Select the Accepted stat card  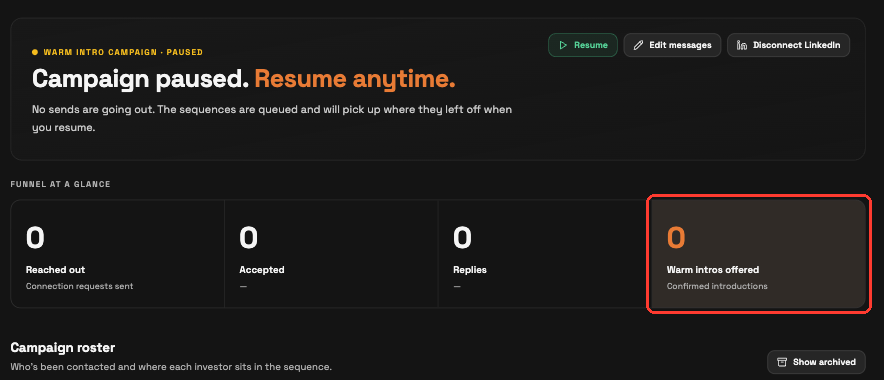coord(332,254)
